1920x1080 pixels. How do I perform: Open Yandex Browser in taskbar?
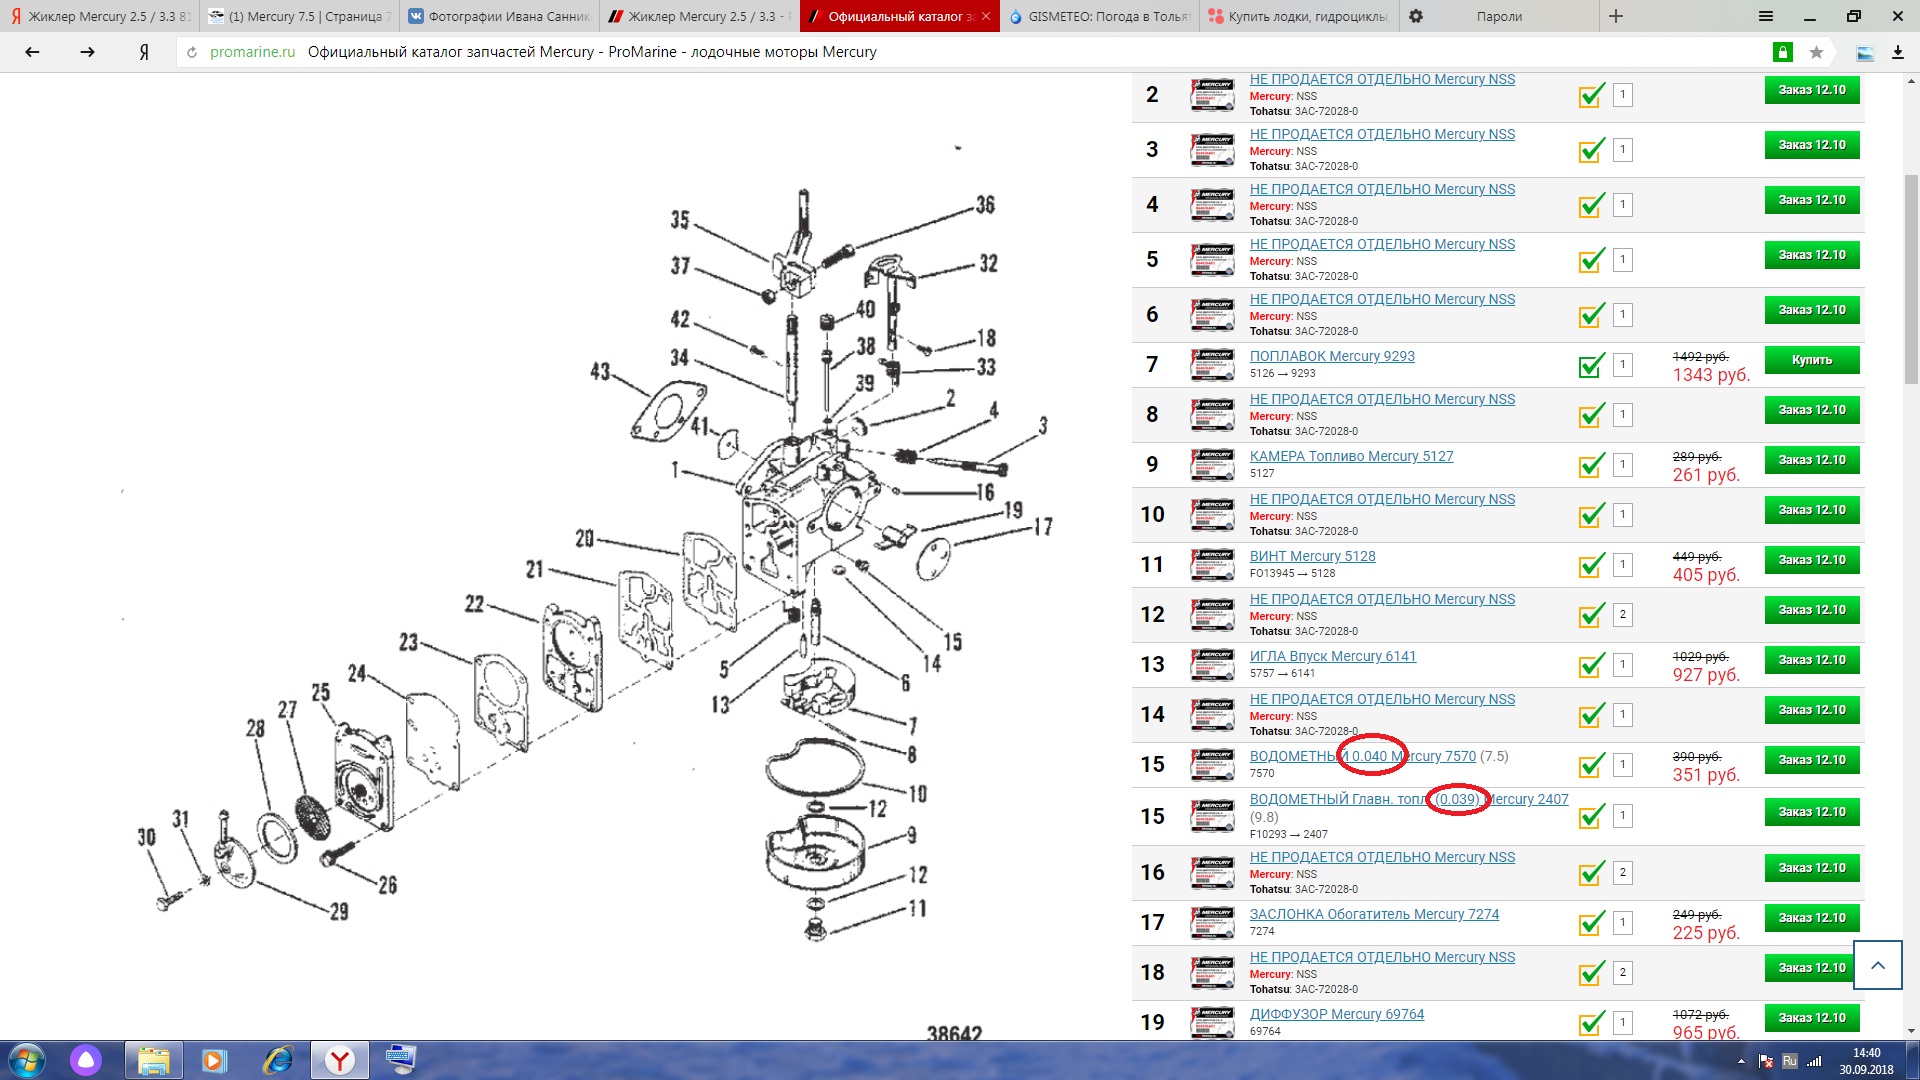340,1060
